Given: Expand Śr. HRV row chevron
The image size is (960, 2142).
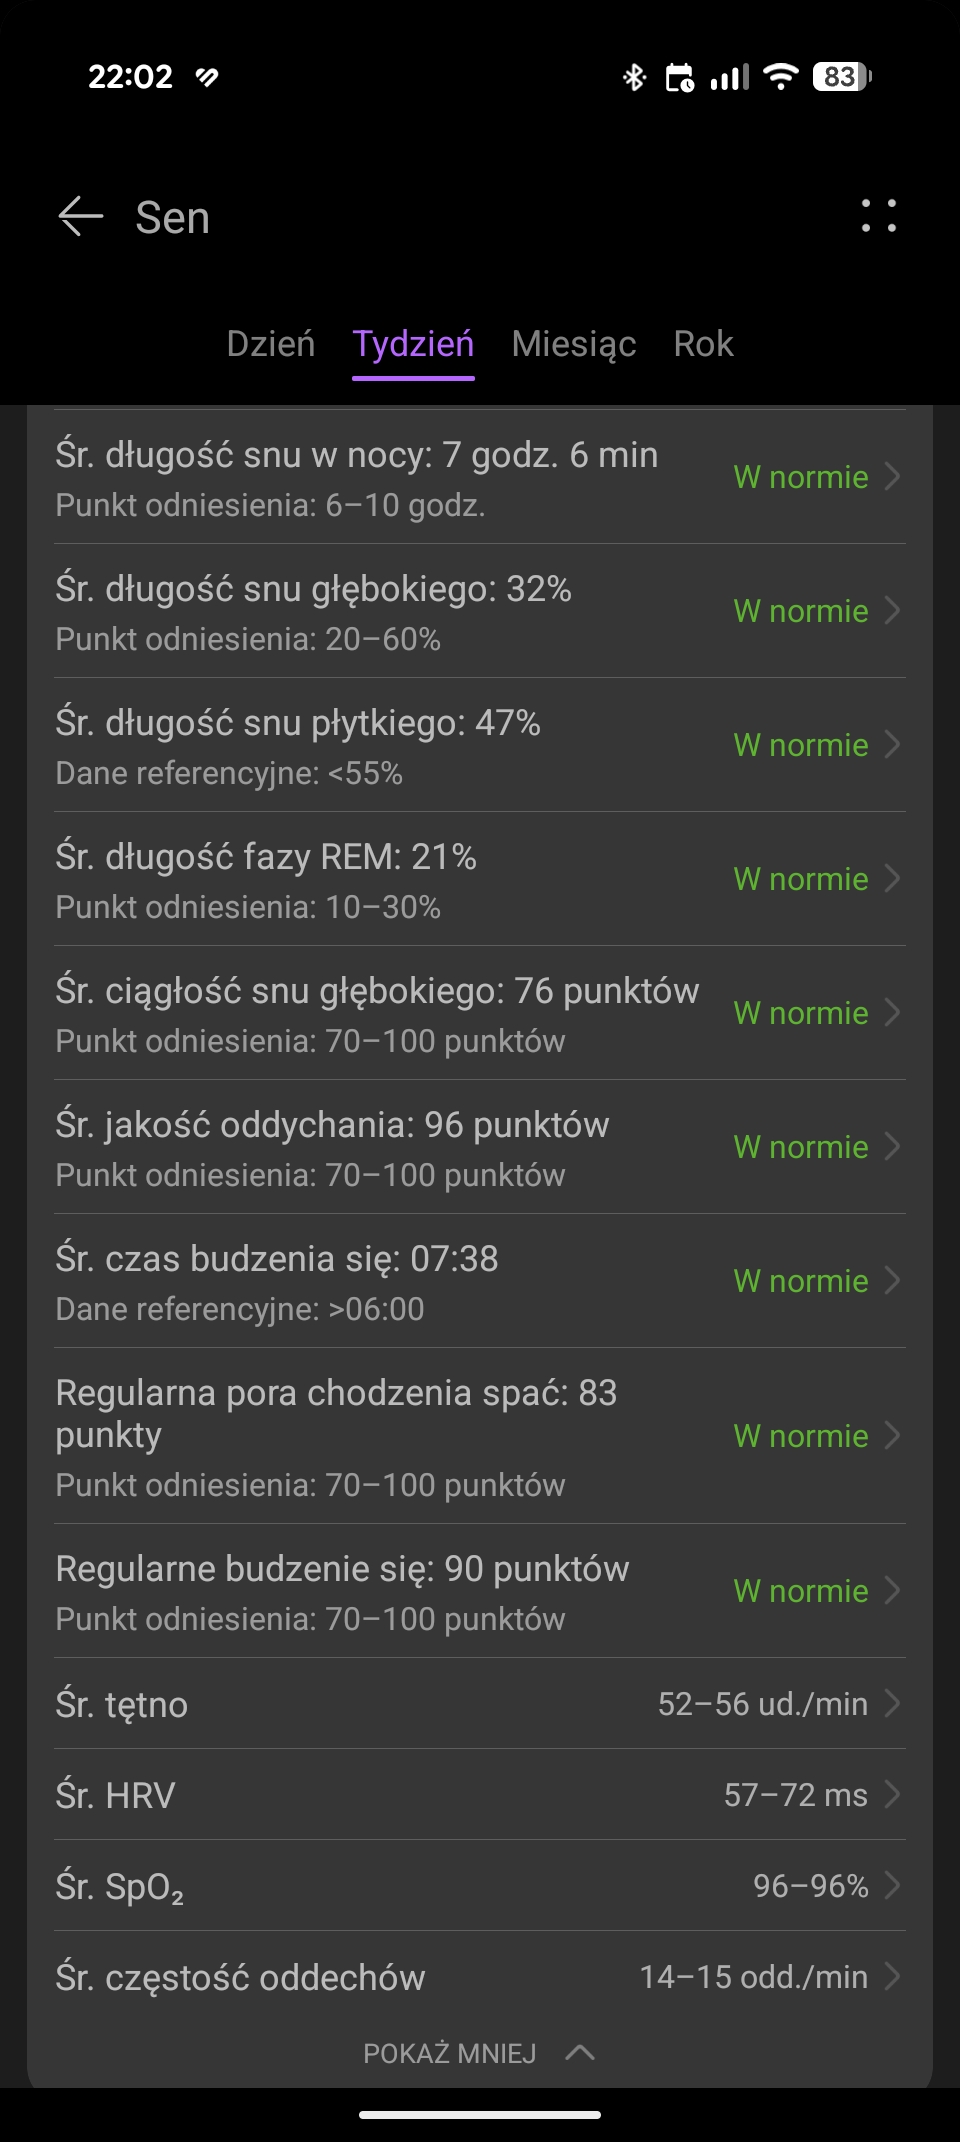Looking at the screenshot, I should (893, 1794).
